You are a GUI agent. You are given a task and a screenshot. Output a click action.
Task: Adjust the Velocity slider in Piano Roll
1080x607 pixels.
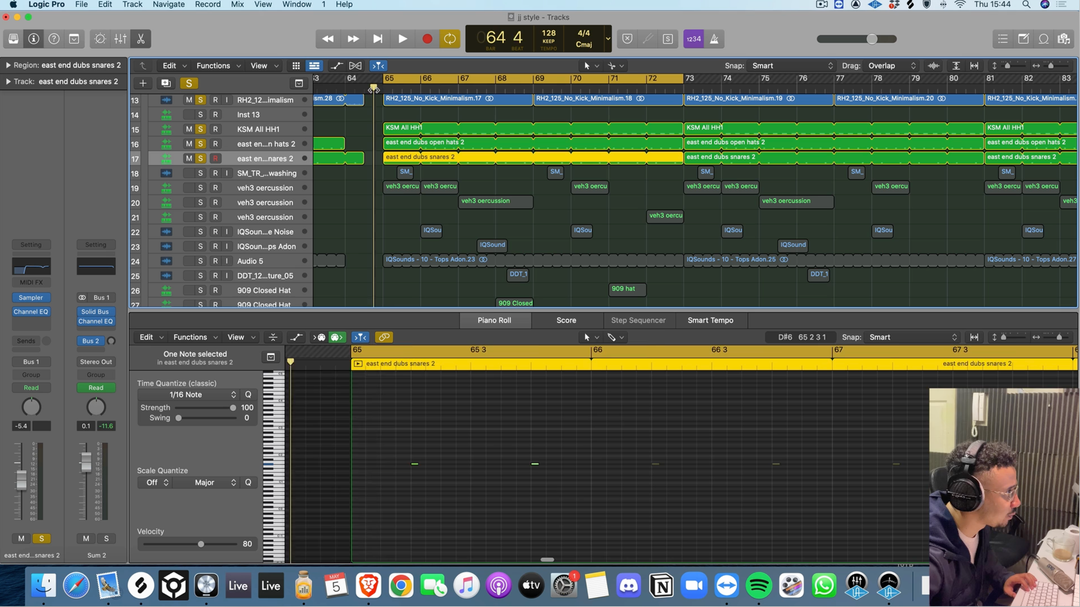click(x=201, y=544)
